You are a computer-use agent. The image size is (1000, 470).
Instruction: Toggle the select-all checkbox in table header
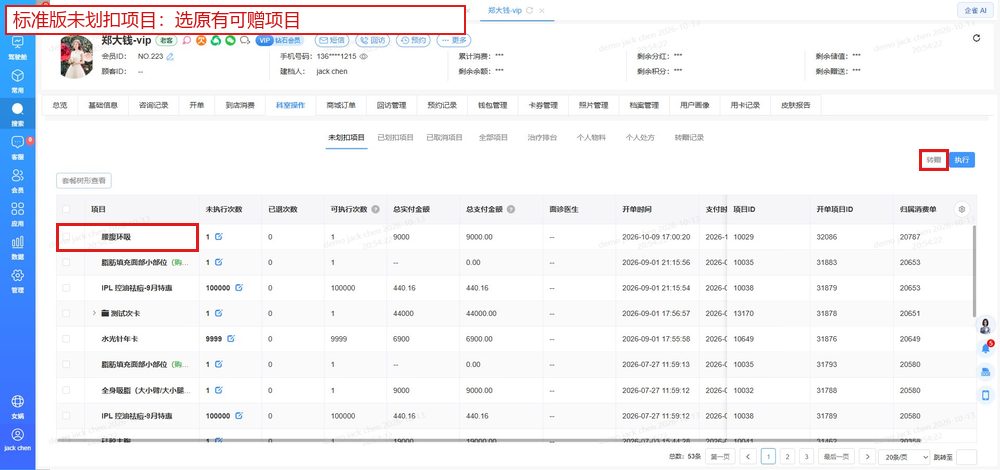(x=66, y=209)
